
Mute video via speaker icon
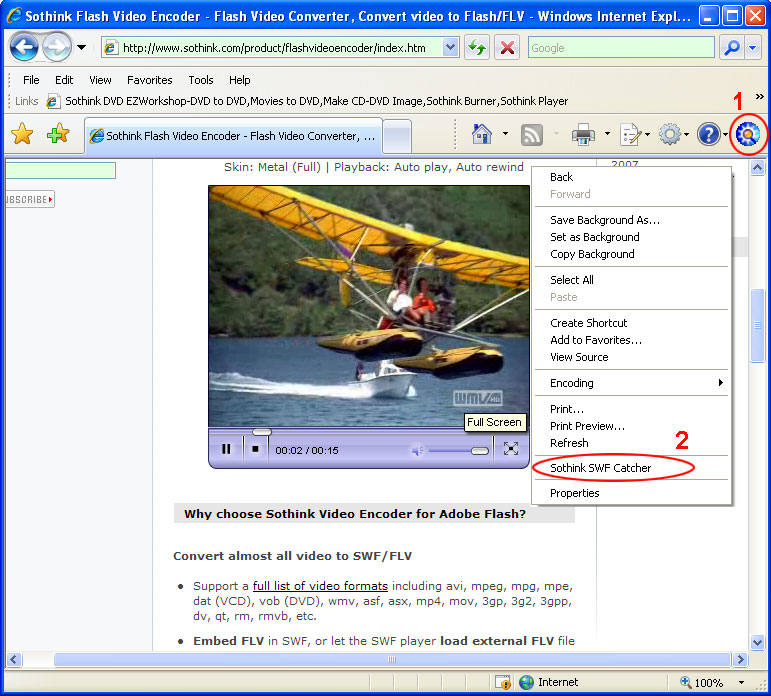[417, 451]
